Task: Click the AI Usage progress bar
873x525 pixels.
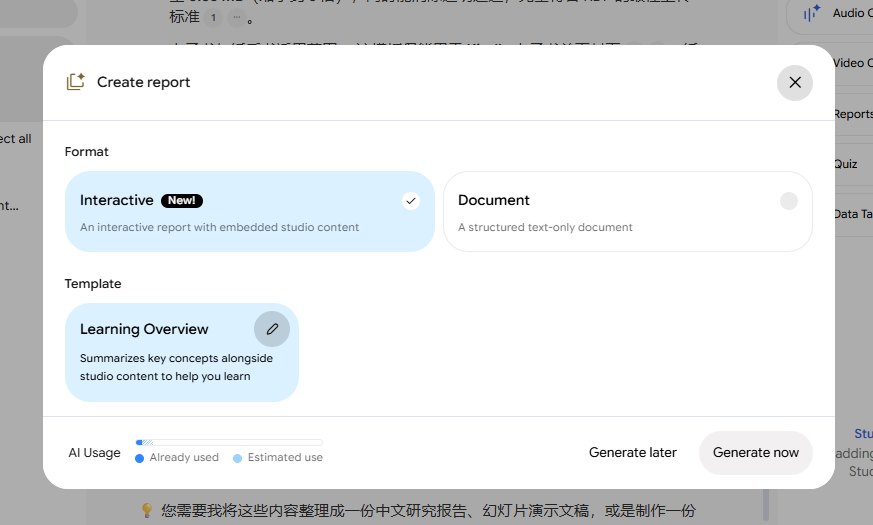Action: click(x=229, y=443)
